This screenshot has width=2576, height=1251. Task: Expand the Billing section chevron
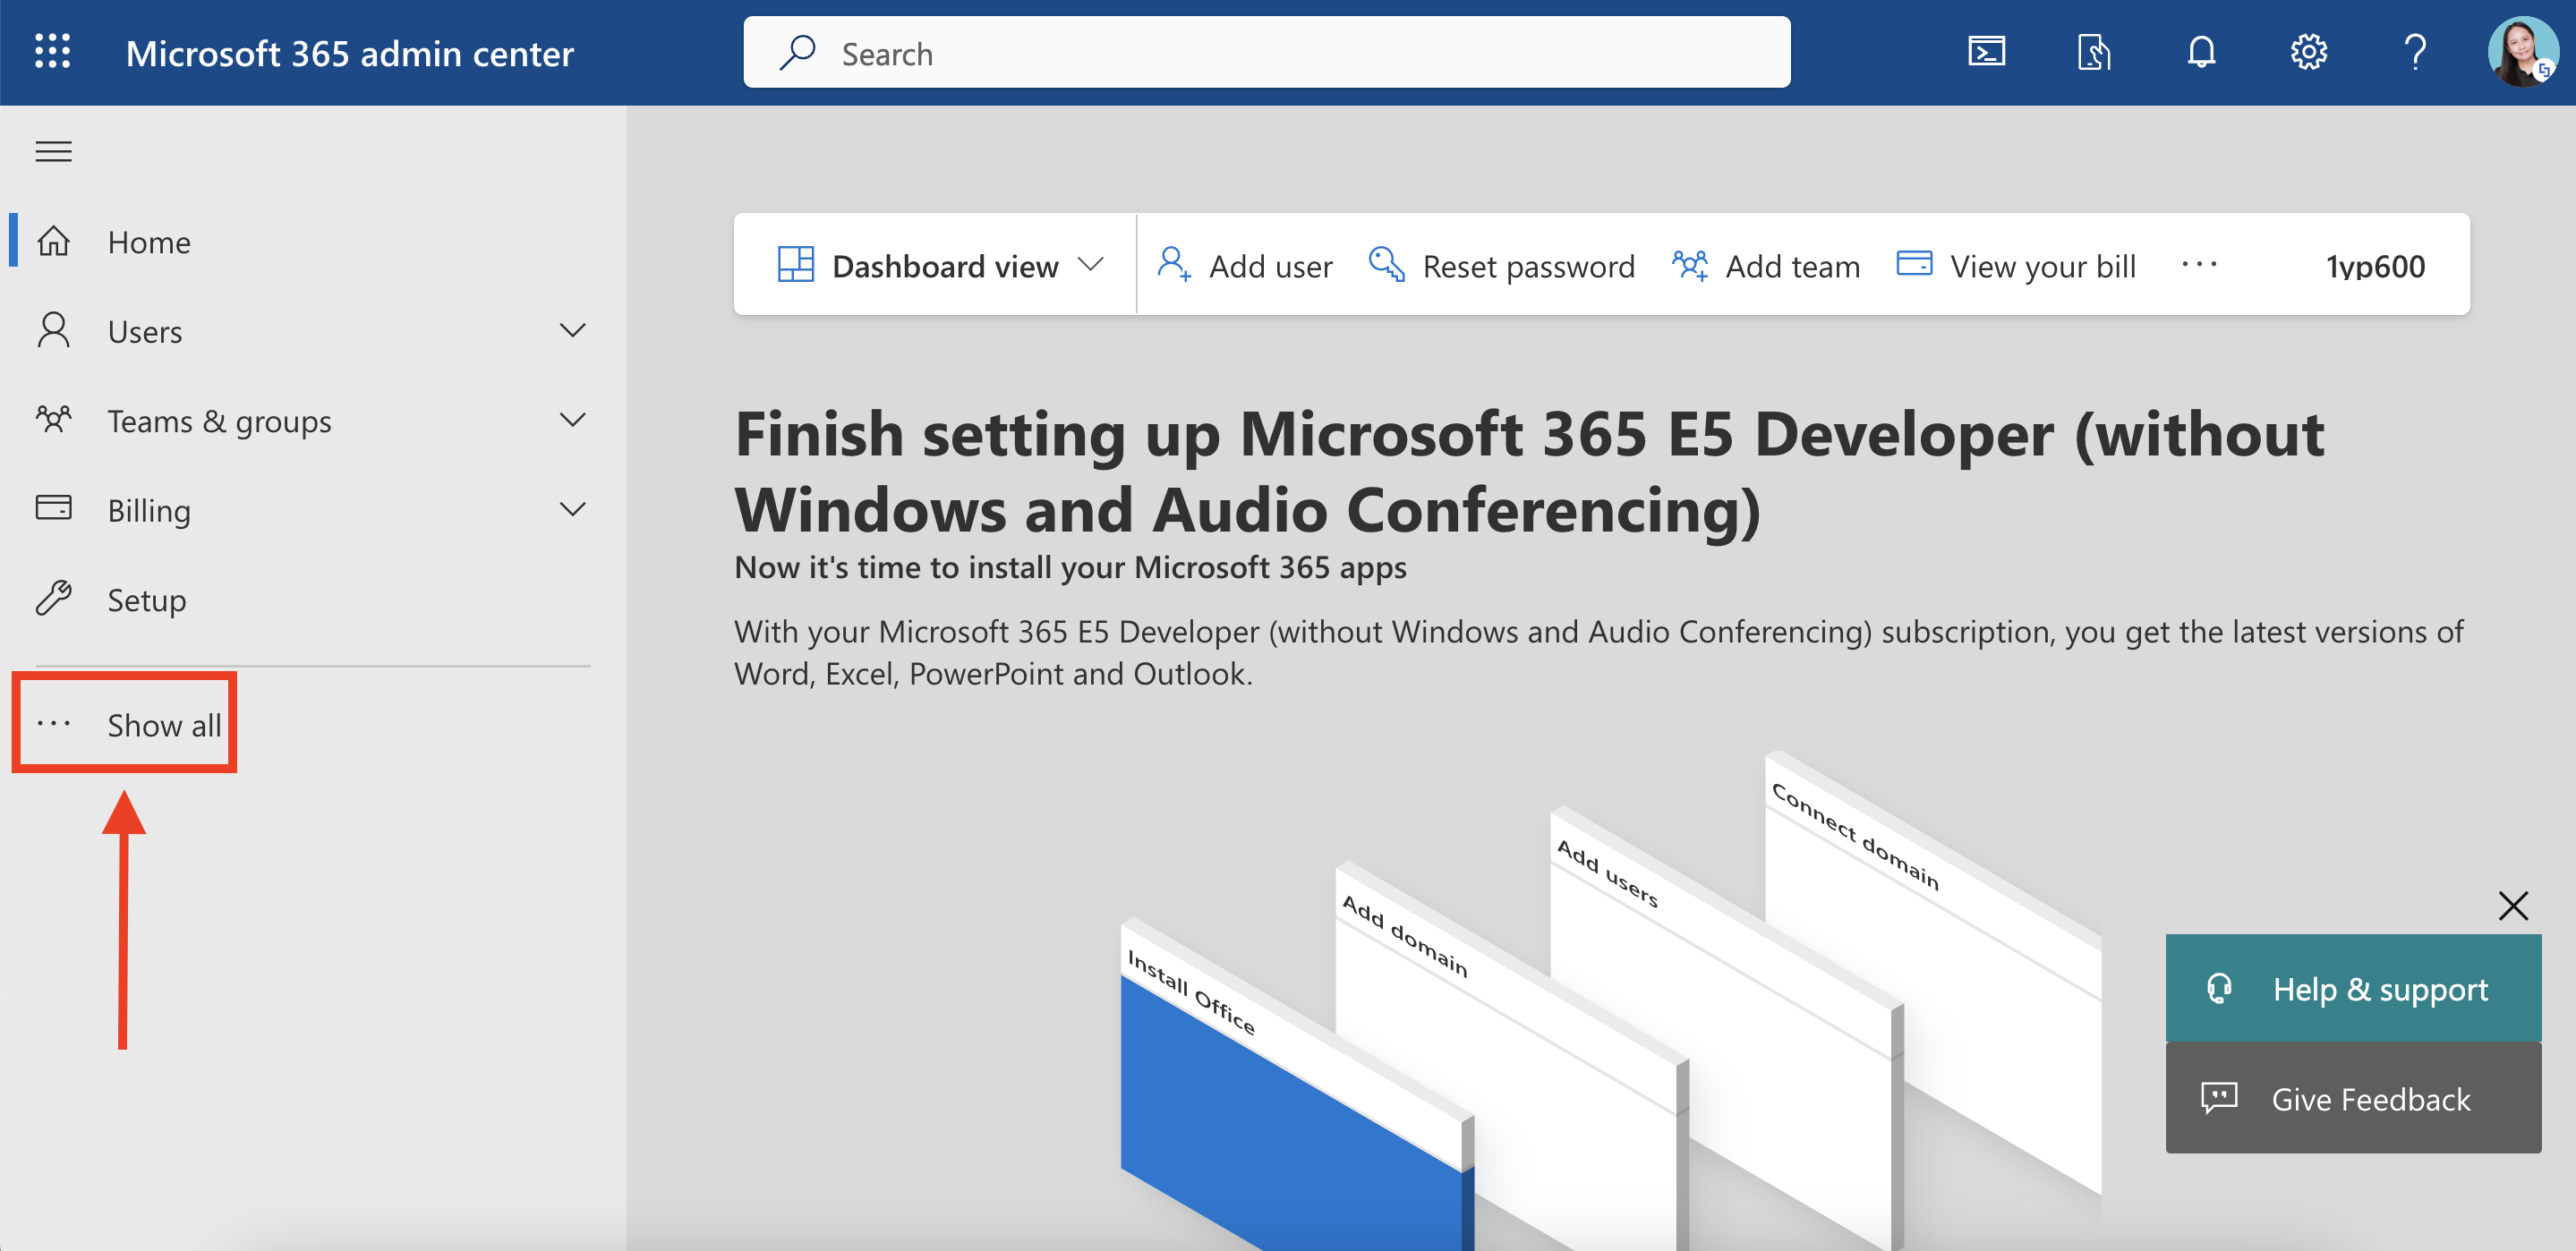point(572,510)
